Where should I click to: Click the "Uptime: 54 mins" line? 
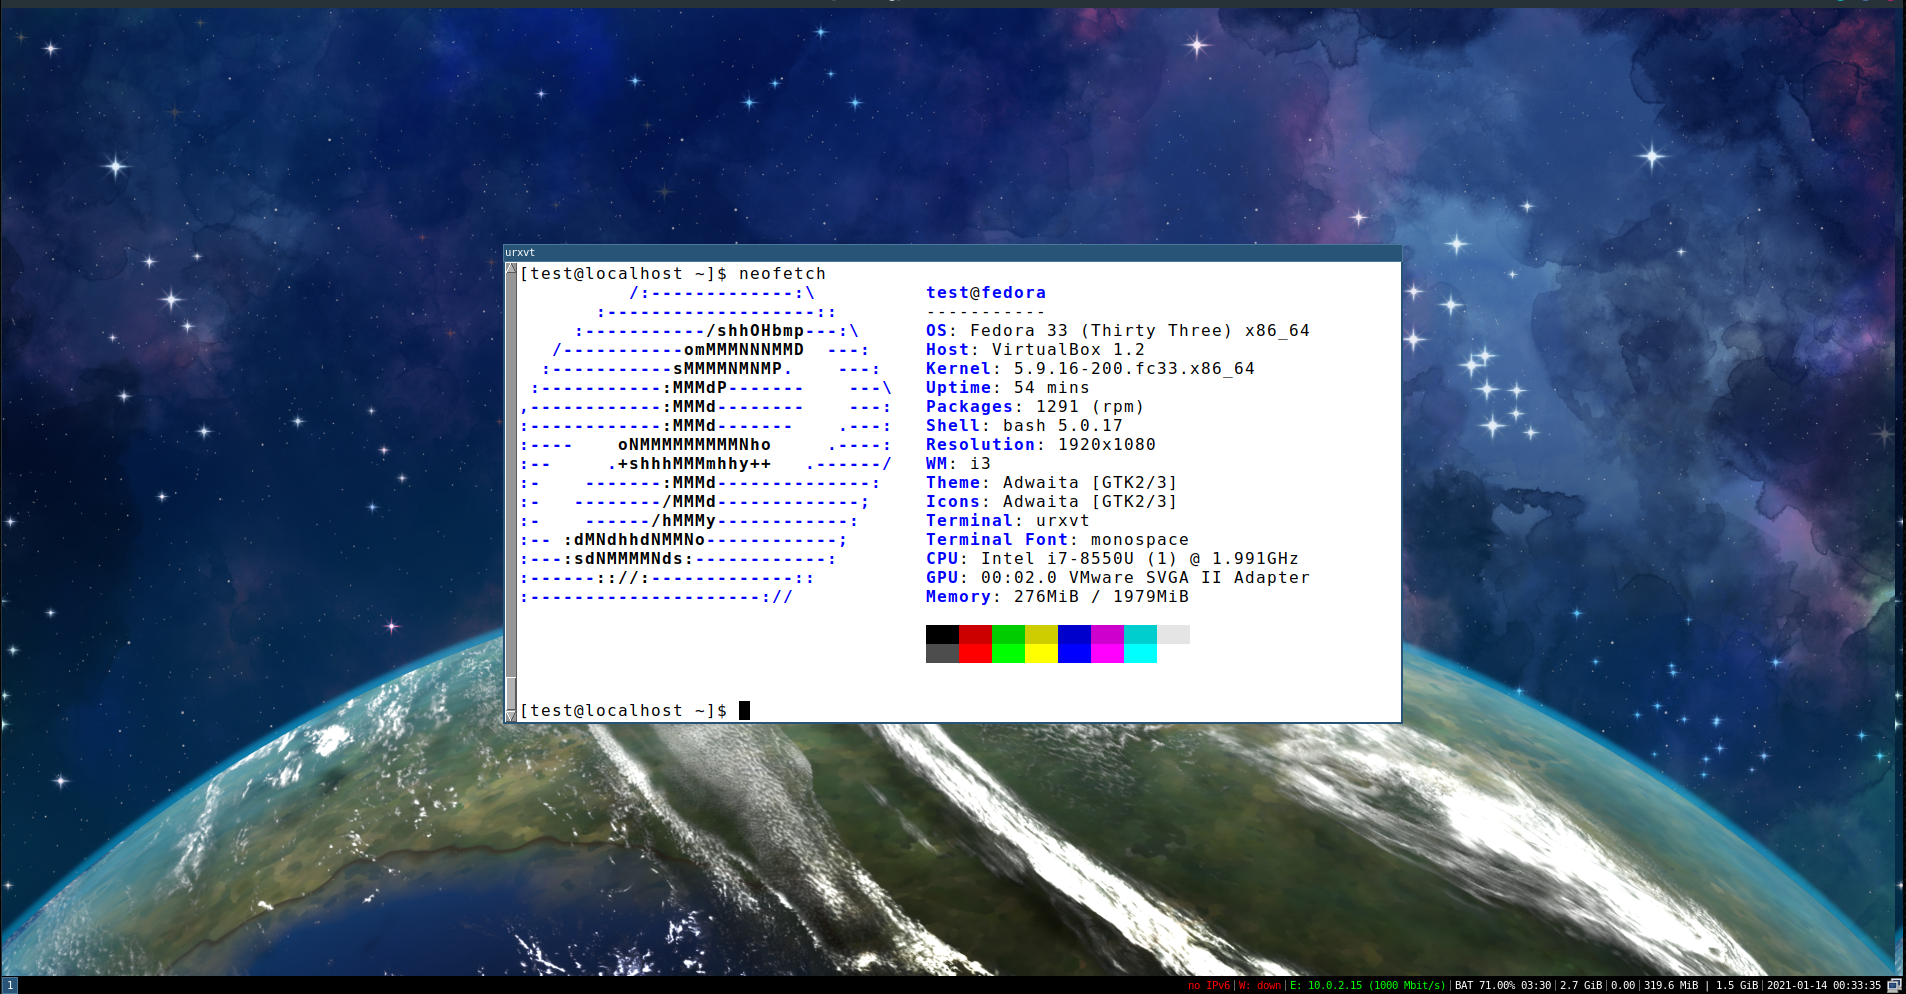point(1008,387)
